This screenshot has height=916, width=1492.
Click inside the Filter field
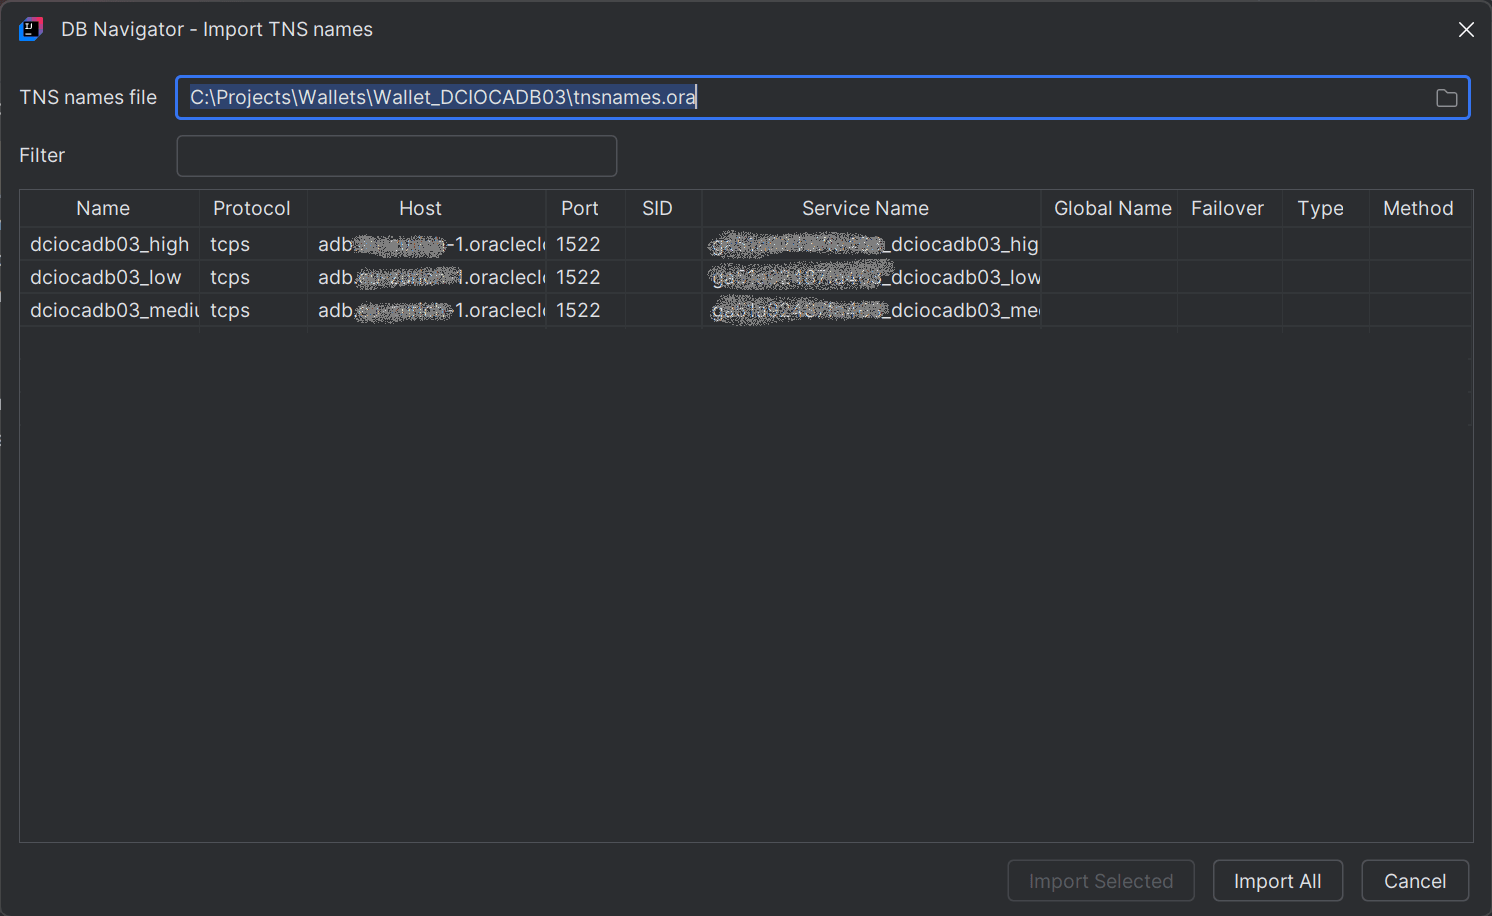coord(396,156)
